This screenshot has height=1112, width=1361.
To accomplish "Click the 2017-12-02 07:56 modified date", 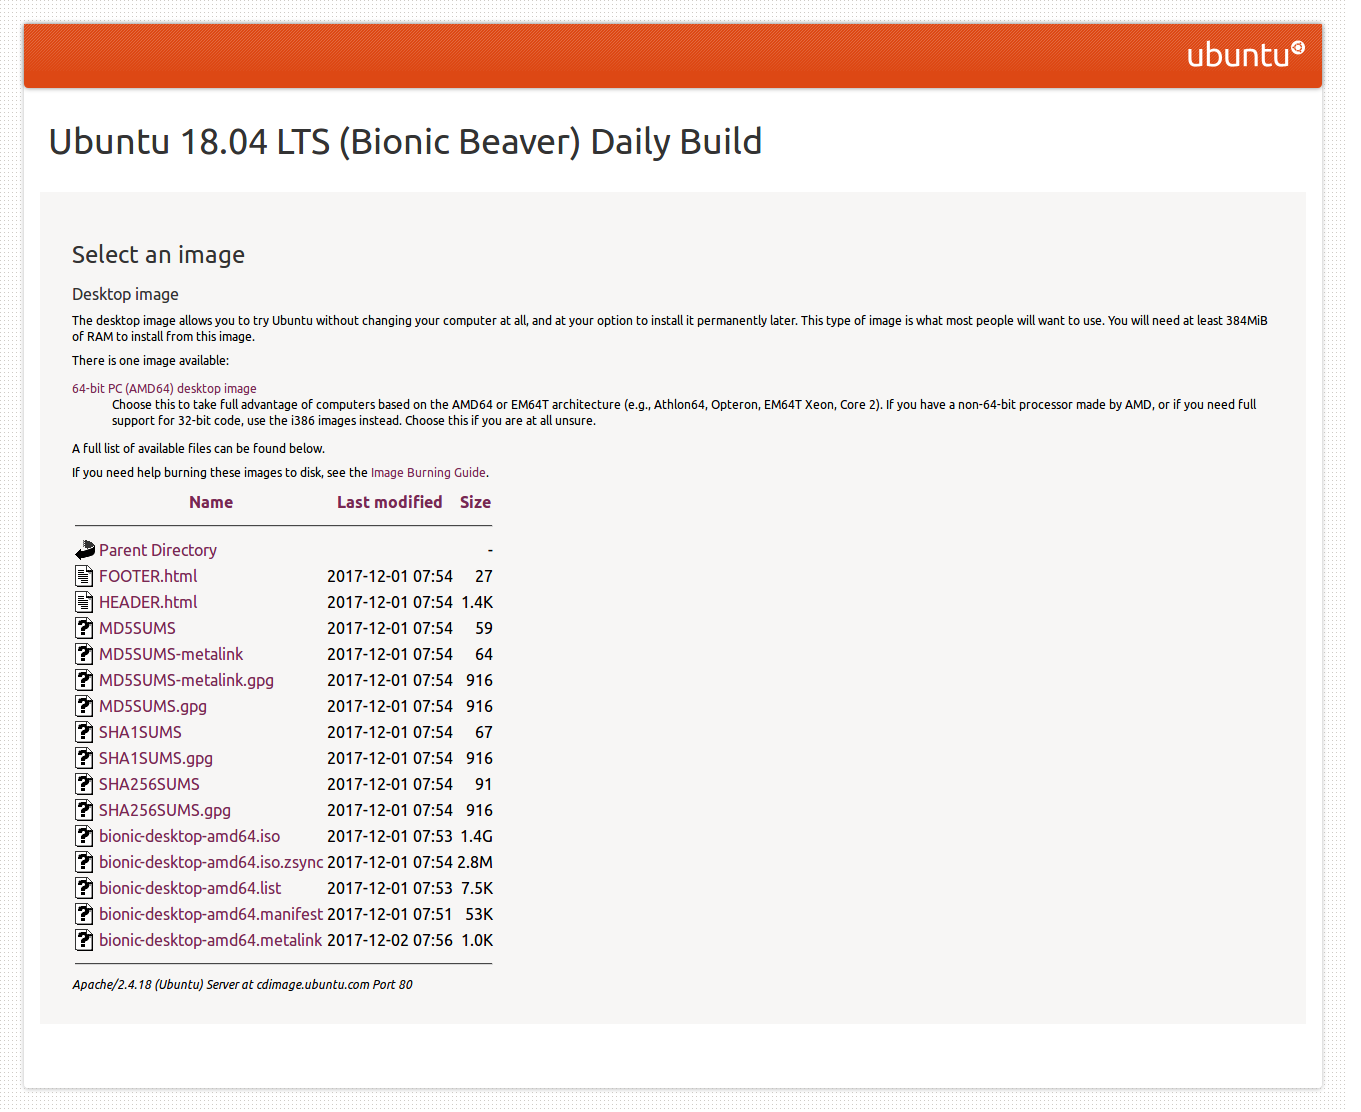I will [x=390, y=940].
